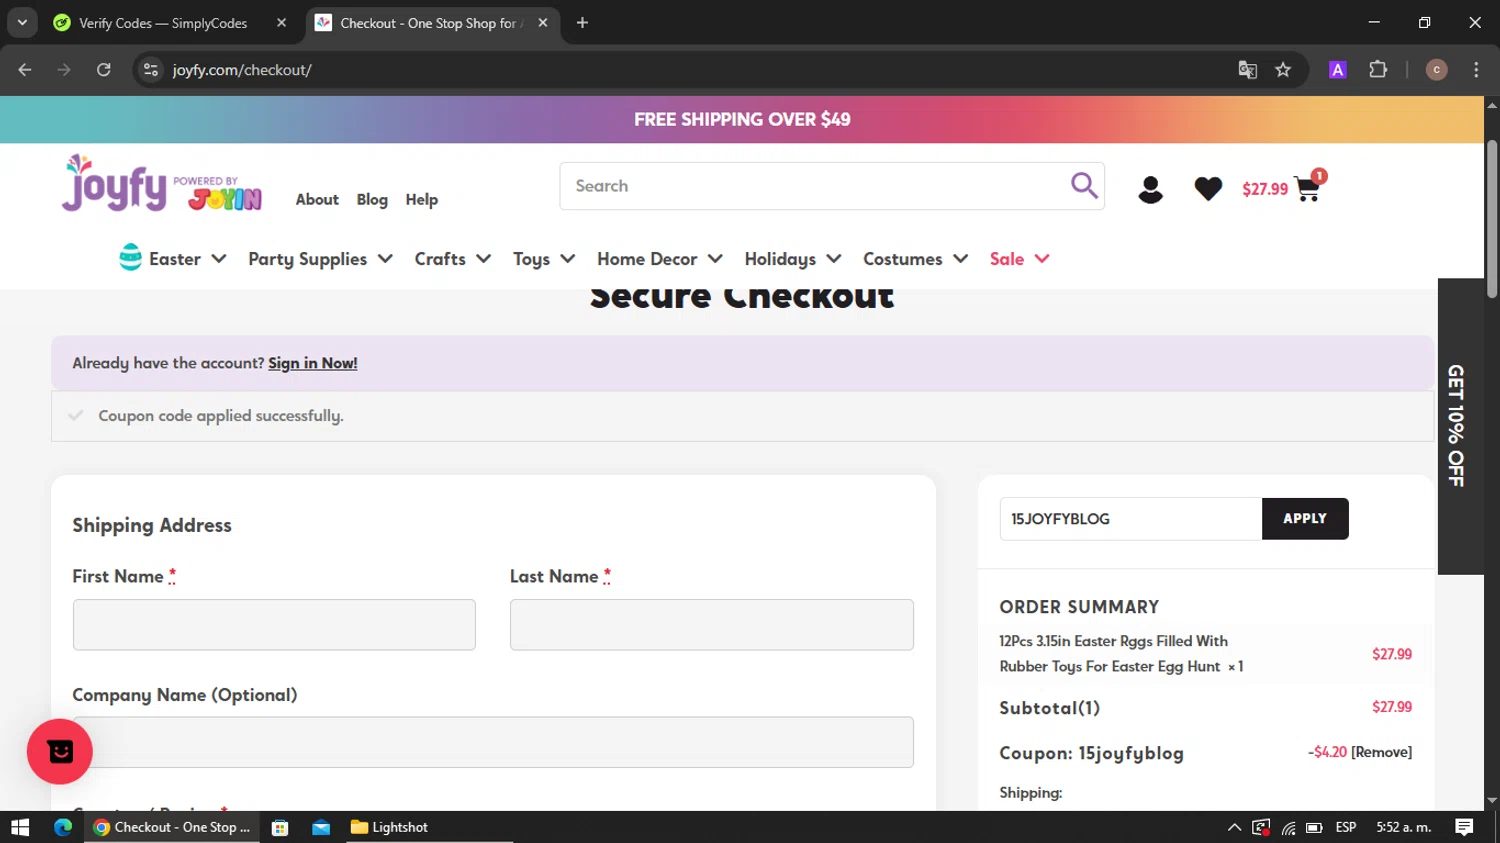Image resolution: width=1500 pixels, height=843 pixels.
Task: Open the Blog page
Action: [372, 199]
